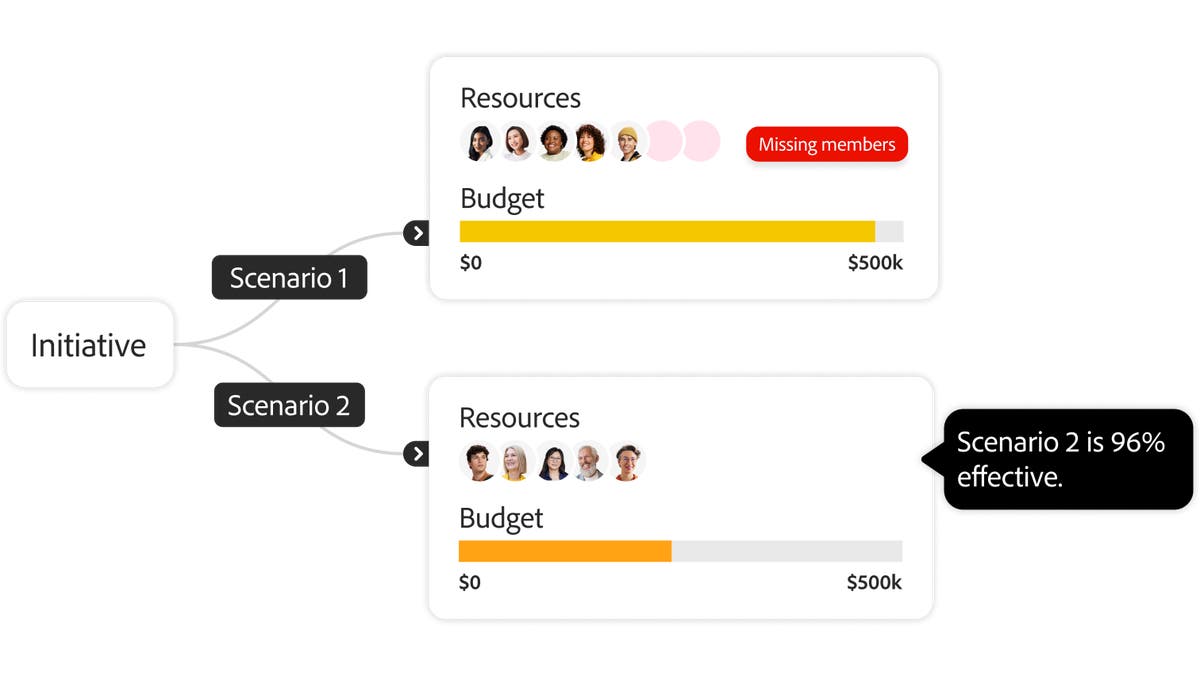The width and height of the screenshot is (1200, 676).
Task: Expand the Scenario 1 card chevron
Action: tap(417, 233)
